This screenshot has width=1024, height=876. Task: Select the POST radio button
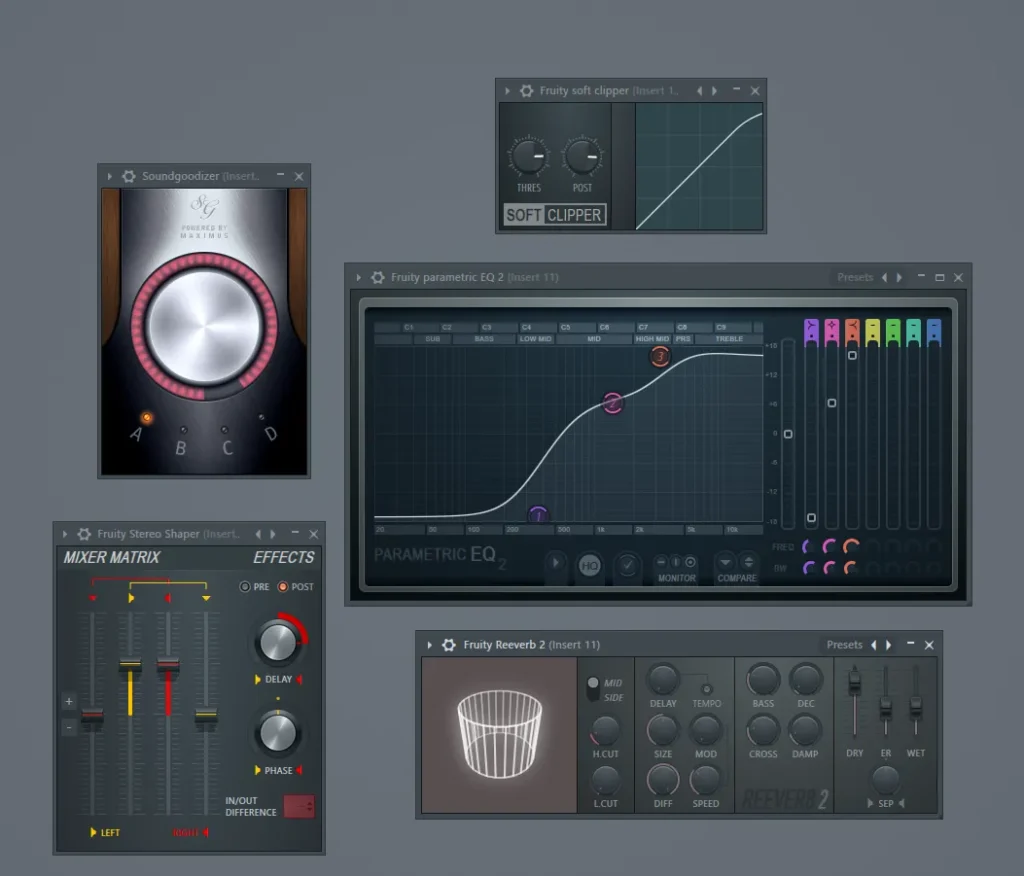pos(282,587)
